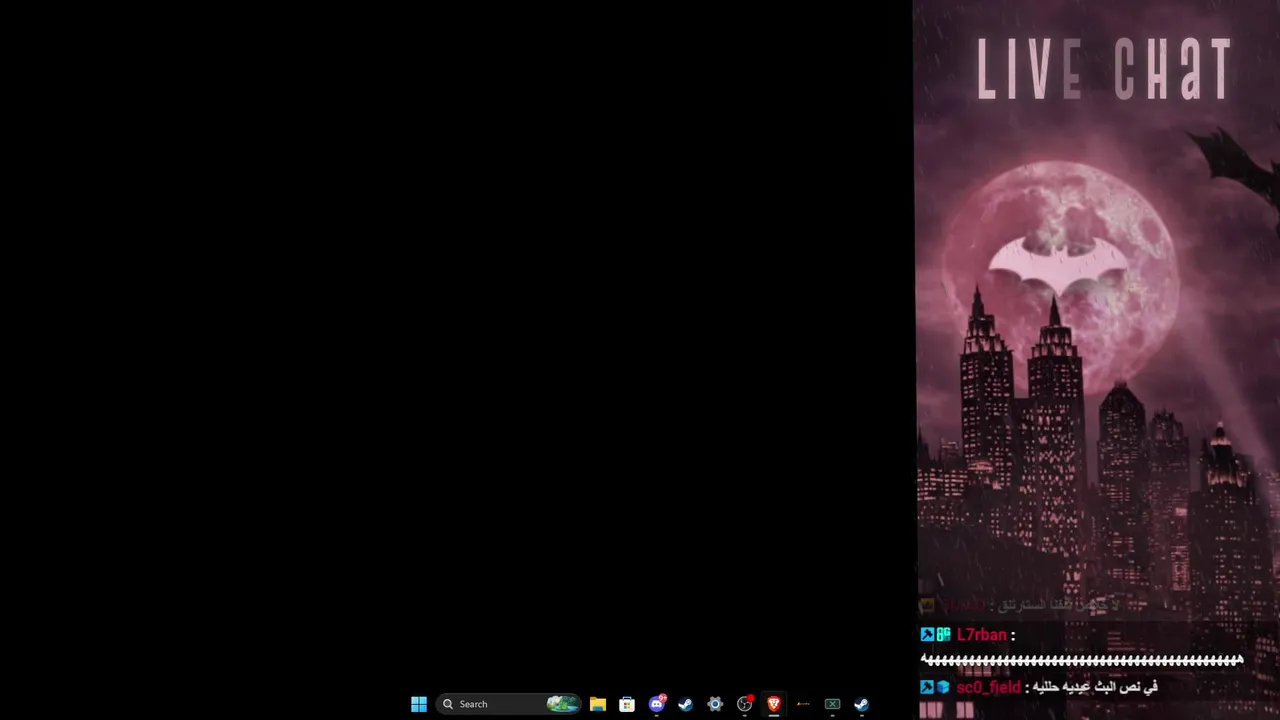Open the last Steam icon on the taskbar
Image resolution: width=1280 pixels, height=720 pixels.
[861, 704]
